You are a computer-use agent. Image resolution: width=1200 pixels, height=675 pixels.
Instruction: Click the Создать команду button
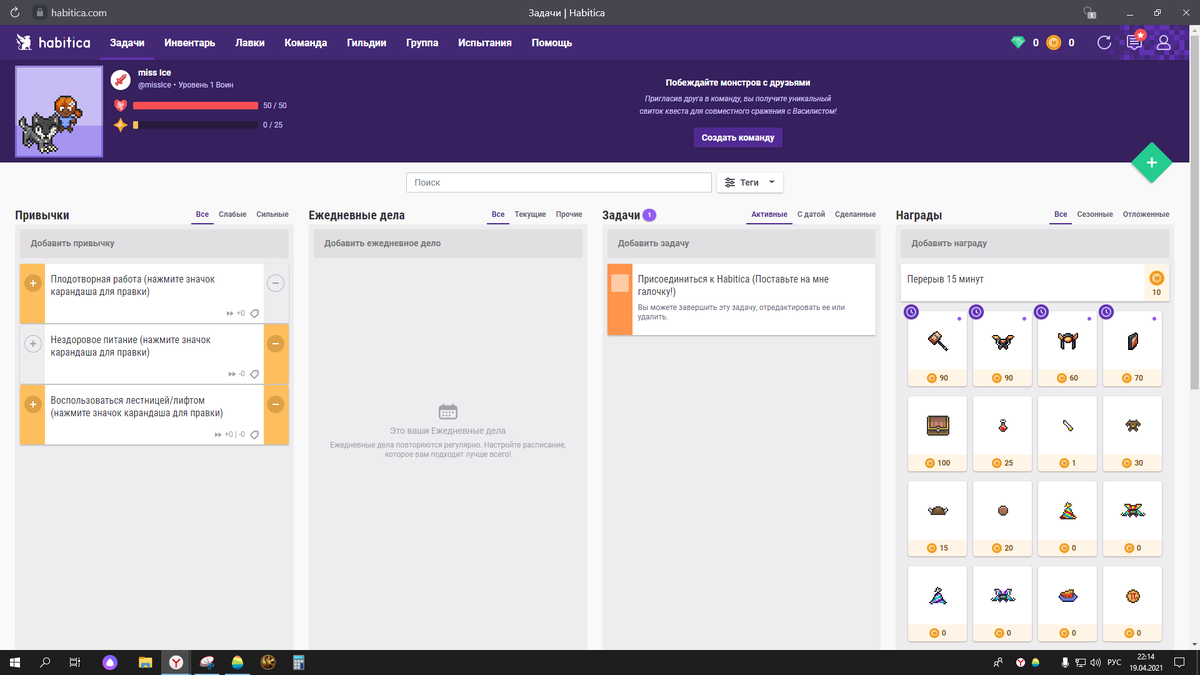coord(738,137)
